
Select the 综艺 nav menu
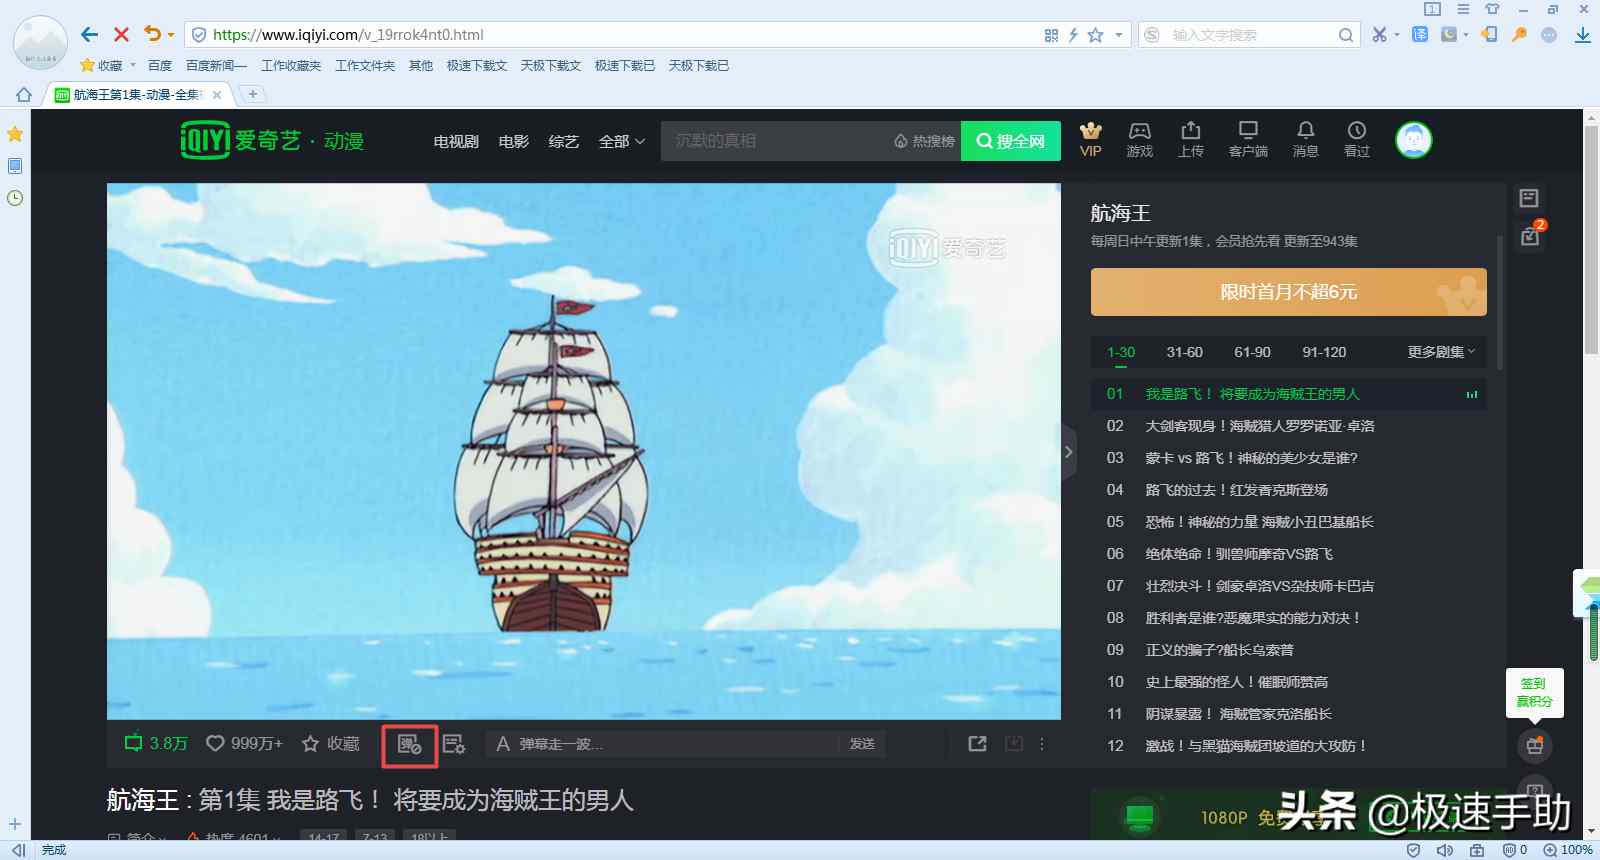click(x=564, y=142)
